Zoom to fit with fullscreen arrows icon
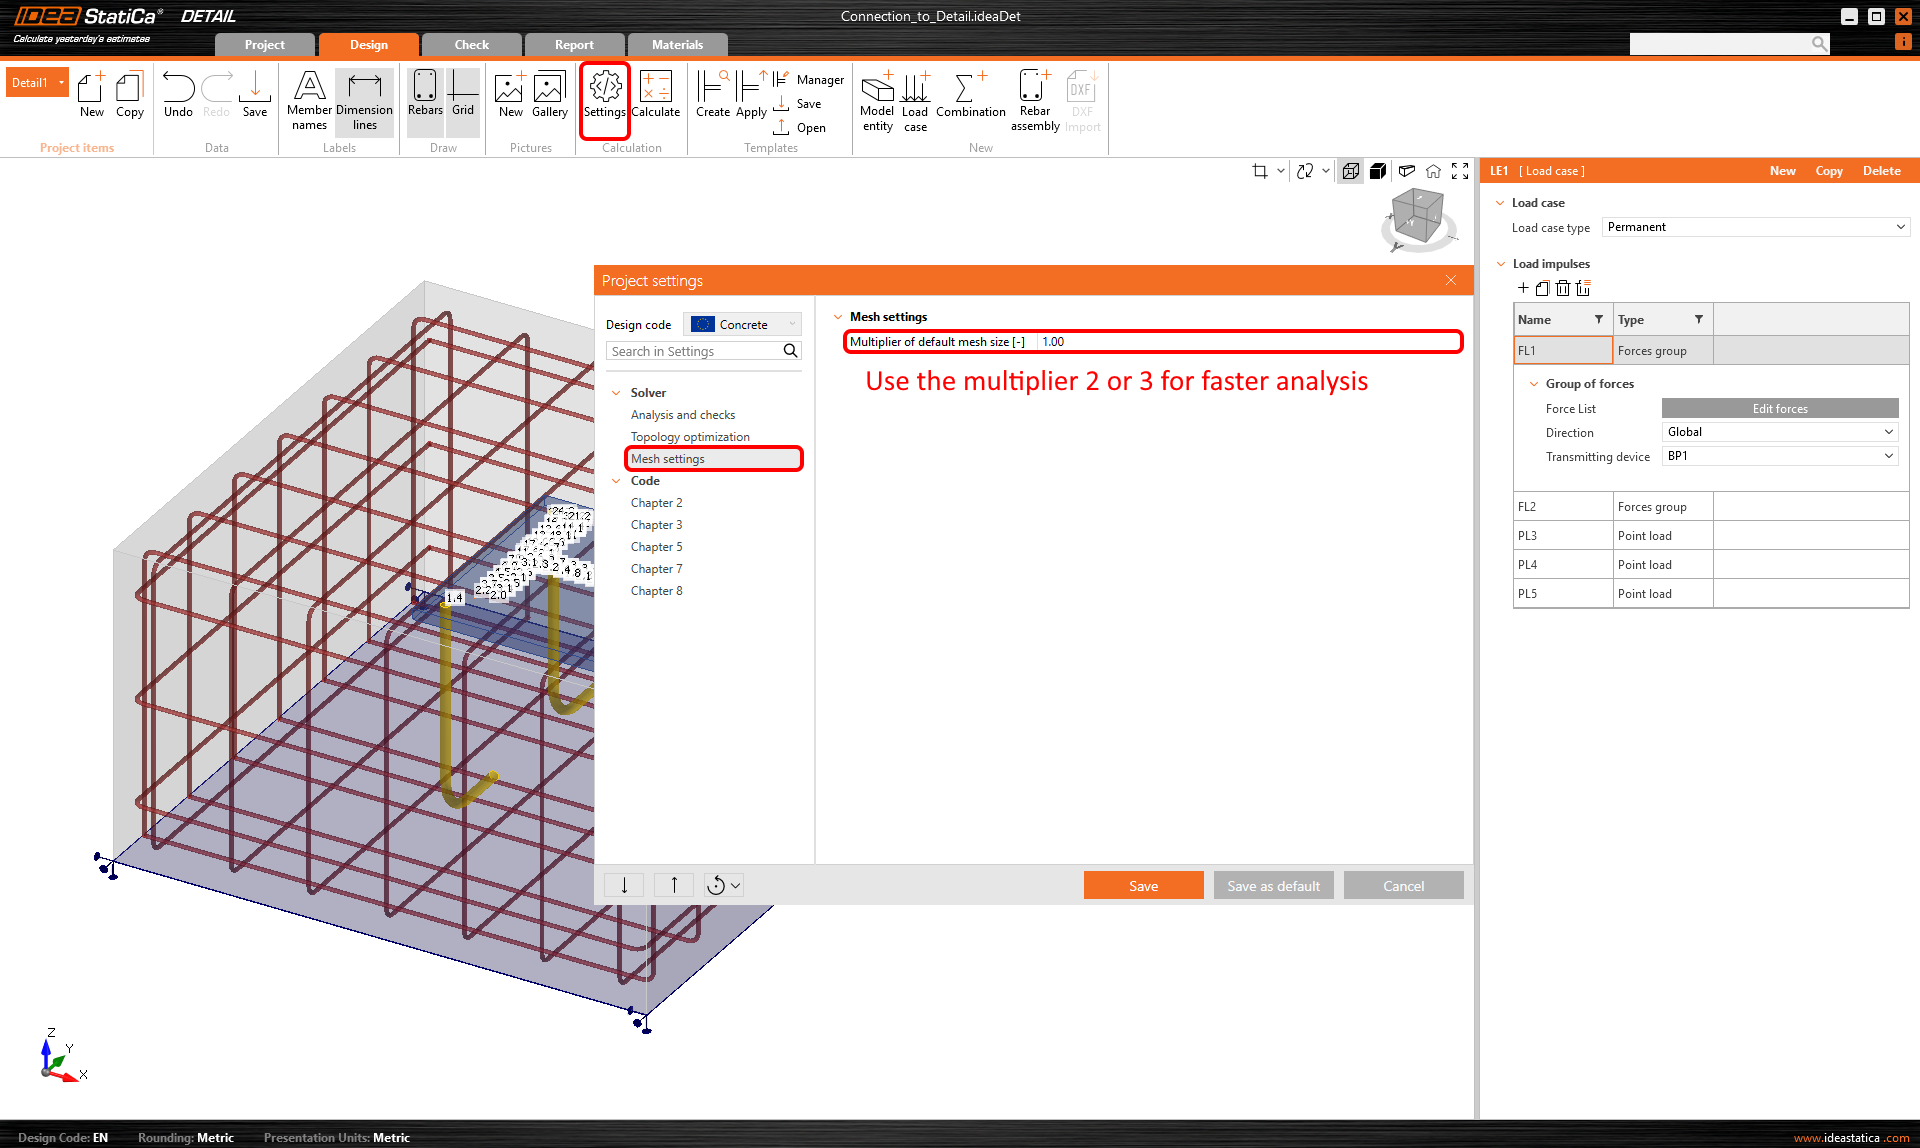 (1460, 171)
